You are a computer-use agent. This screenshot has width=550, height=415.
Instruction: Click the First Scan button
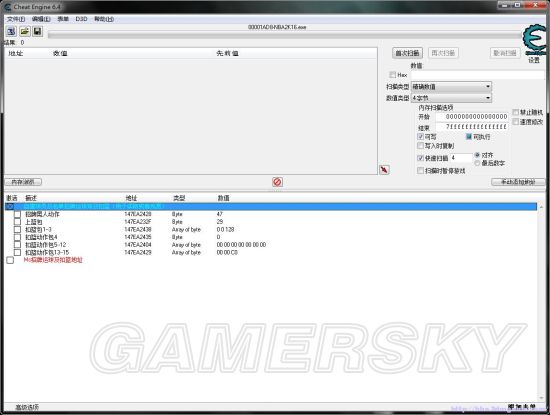[x=407, y=53]
